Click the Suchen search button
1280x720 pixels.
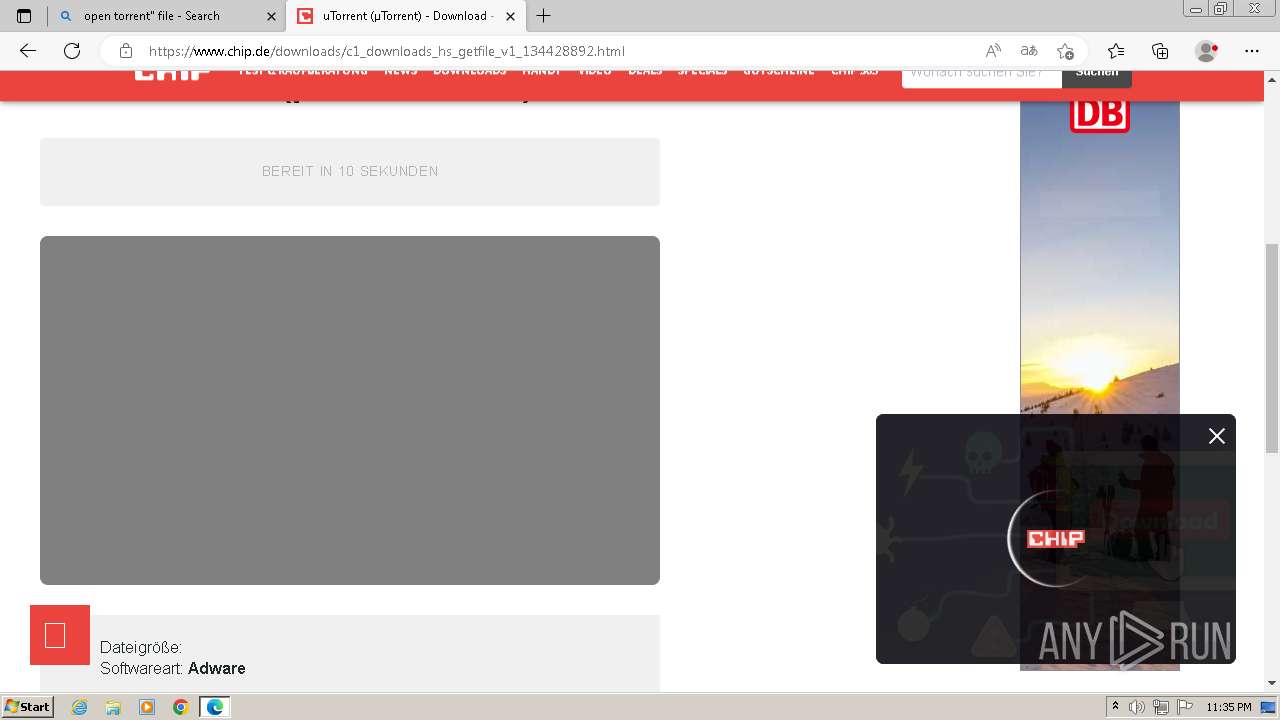pos(1097,76)
